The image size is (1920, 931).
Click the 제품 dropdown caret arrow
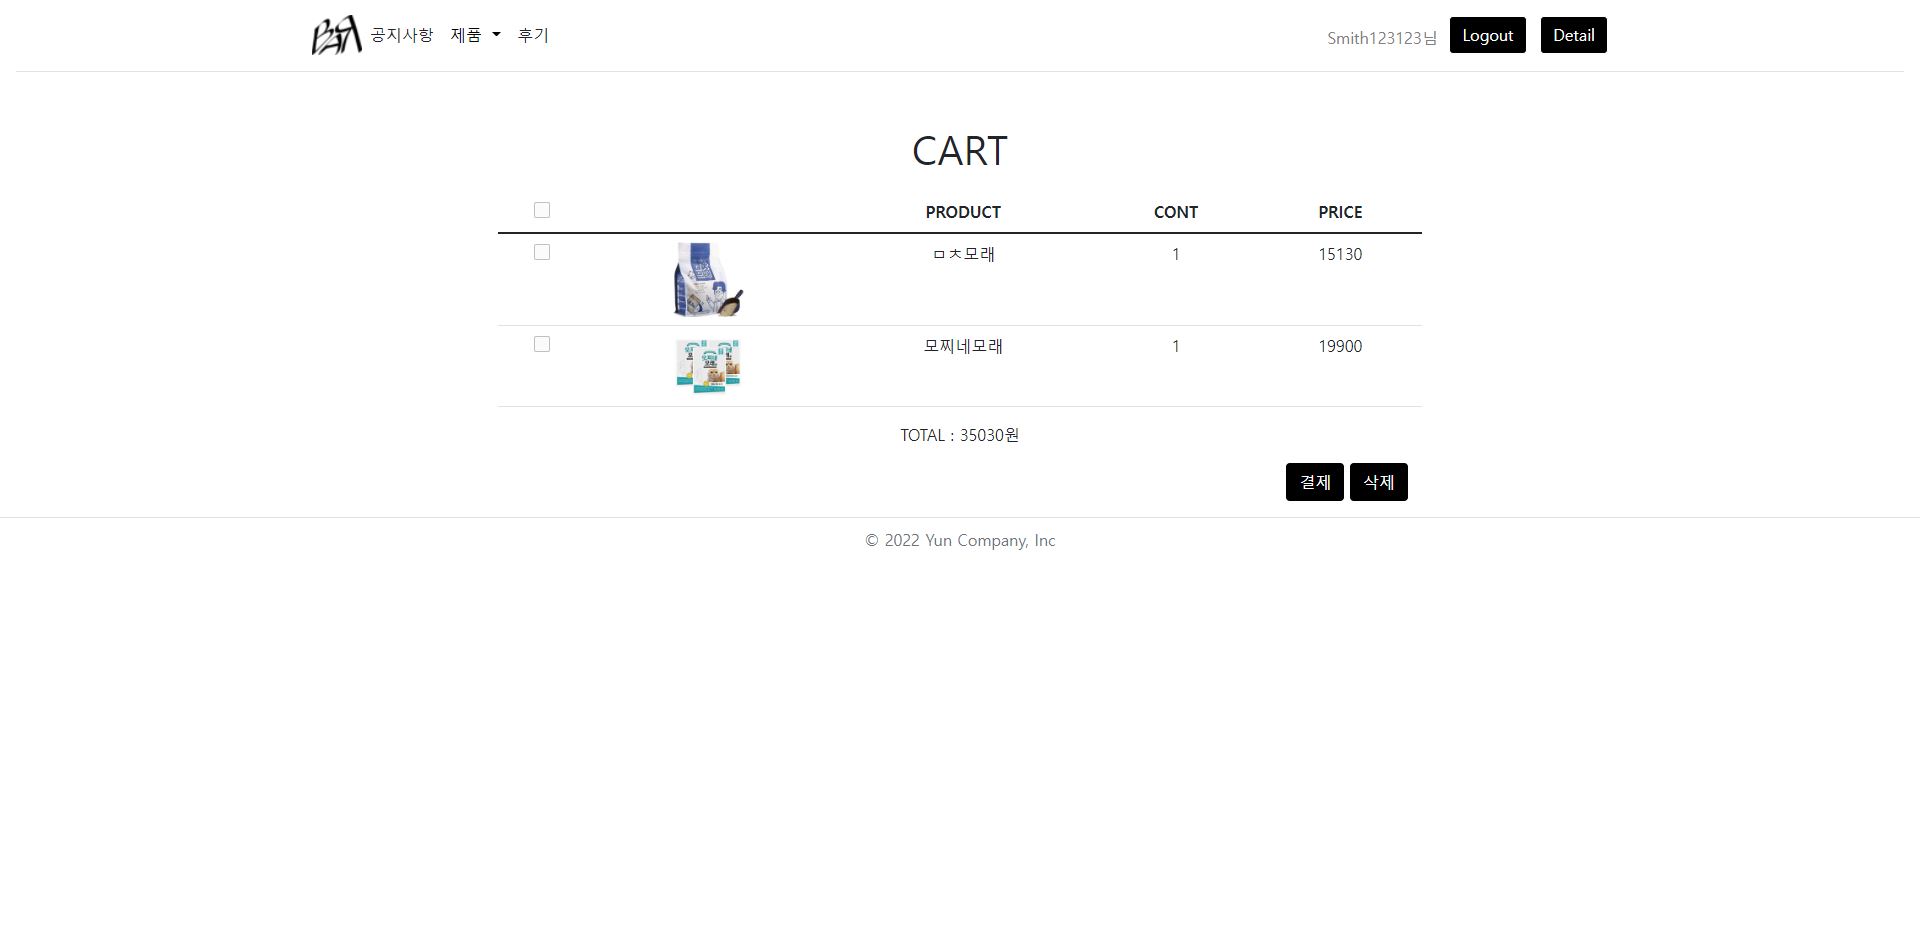tap(497, 36)
